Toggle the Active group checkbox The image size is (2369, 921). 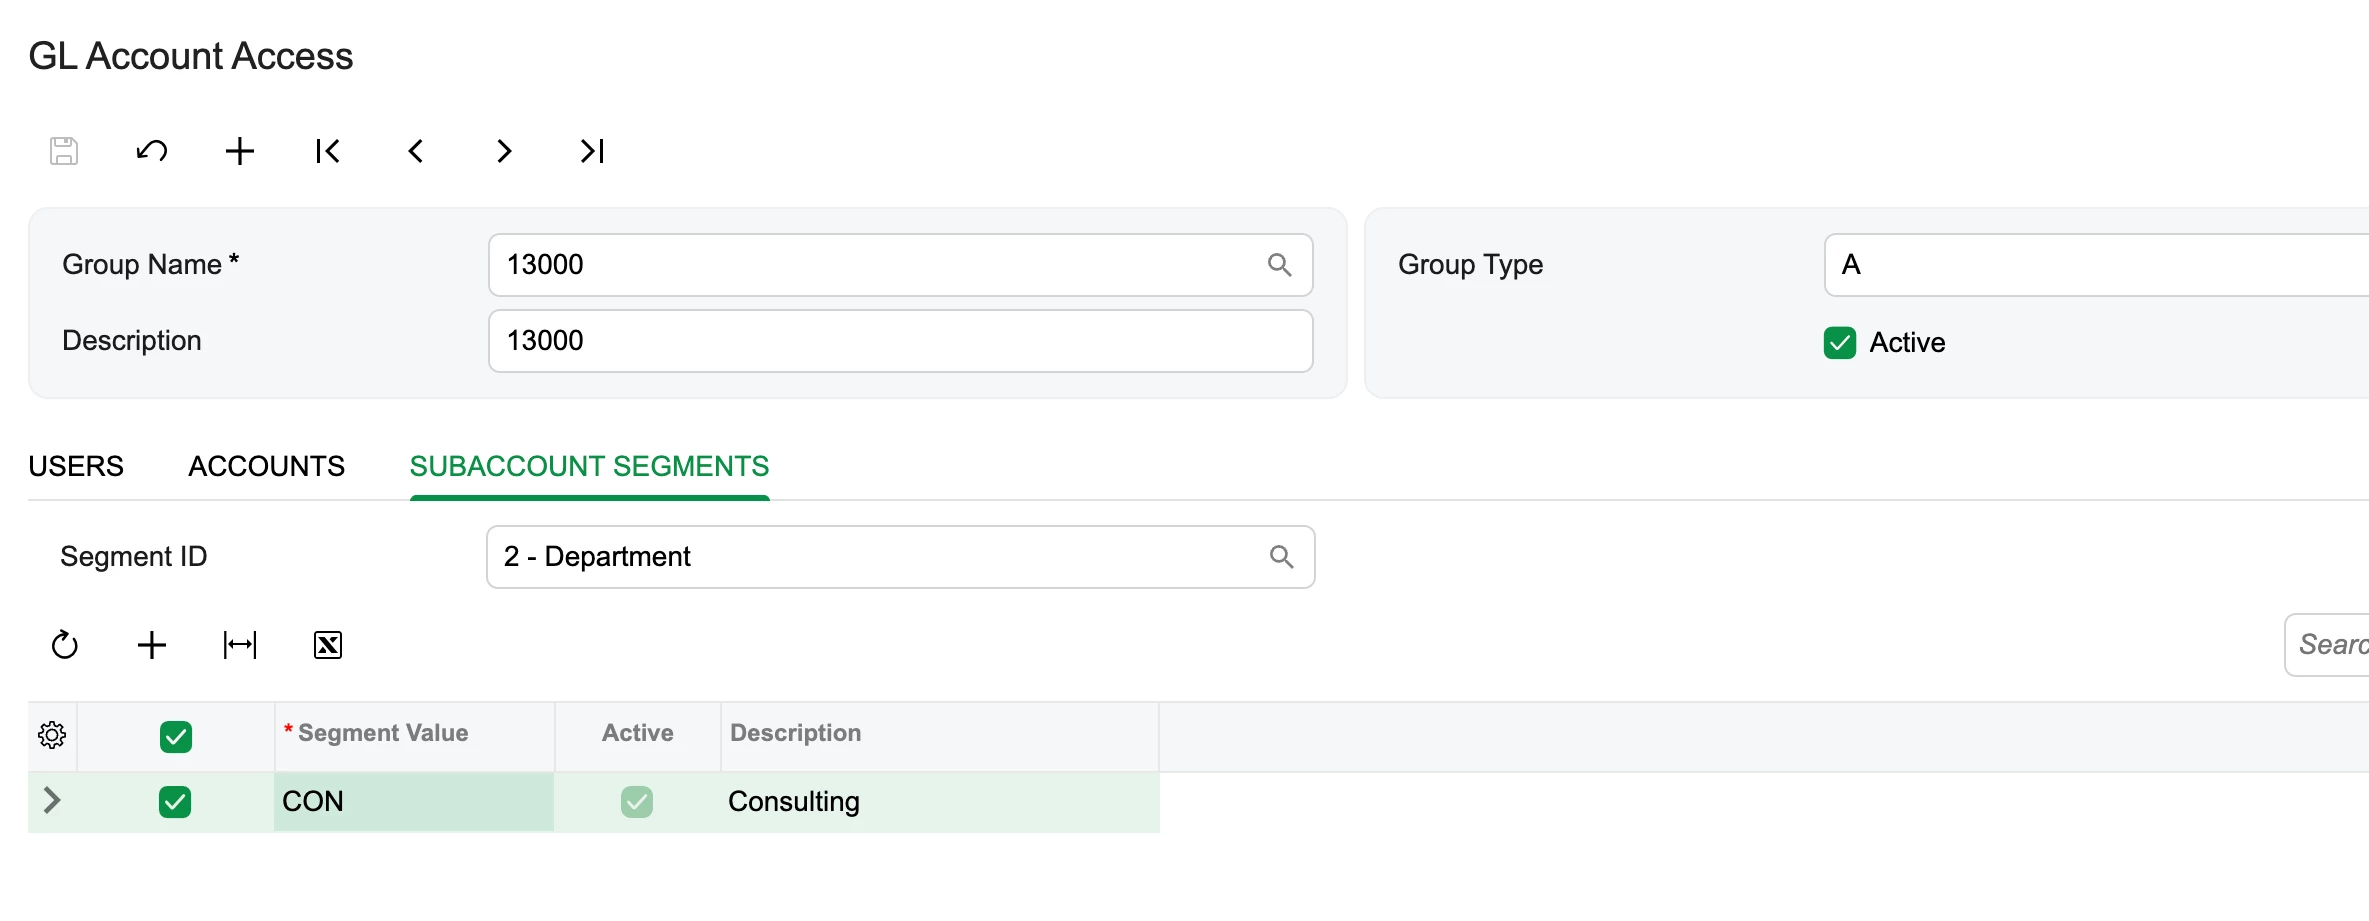1840,343
